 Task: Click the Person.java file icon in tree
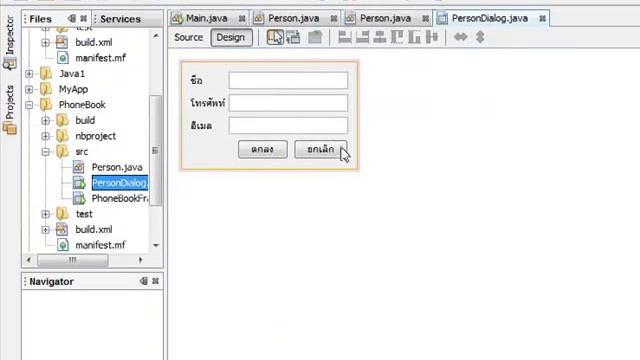[x=79, y=167]
